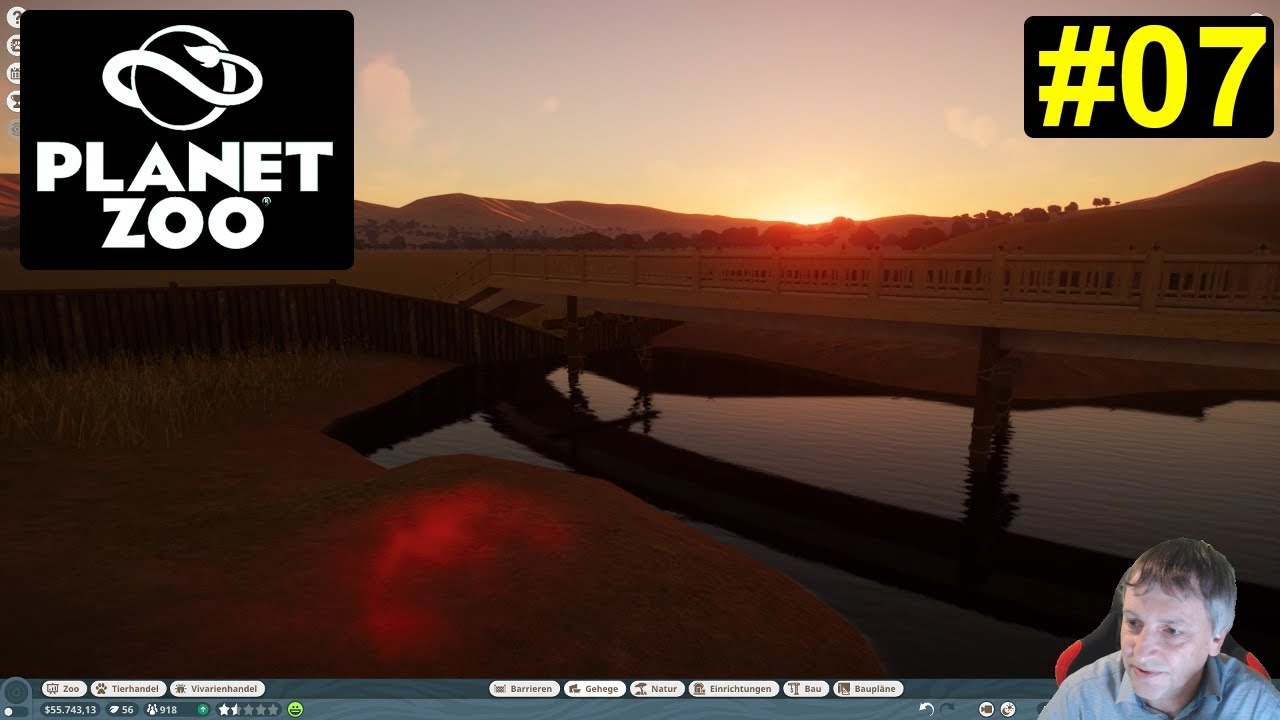The width and height of the screenshot is (1280, 720).
Task: Open the animal overview paw icon
Action: (15, 45)
